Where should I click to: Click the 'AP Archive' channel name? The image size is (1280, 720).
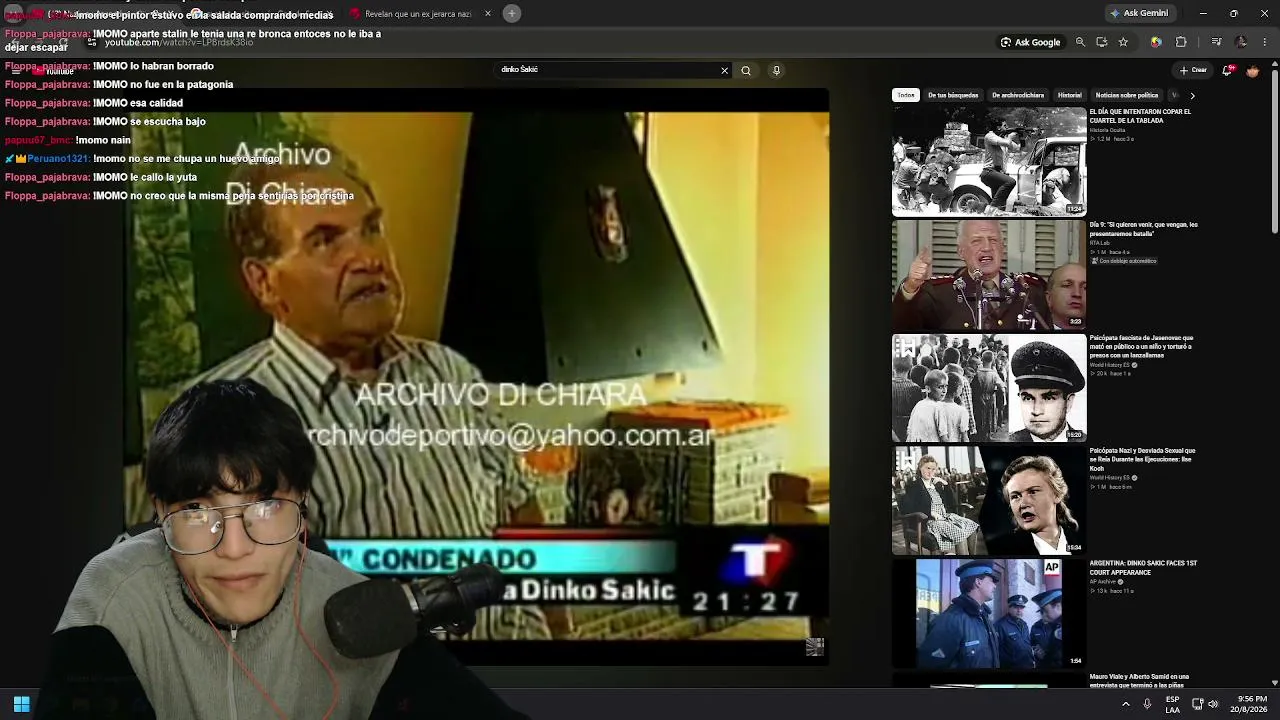[x=1103, y=582]
